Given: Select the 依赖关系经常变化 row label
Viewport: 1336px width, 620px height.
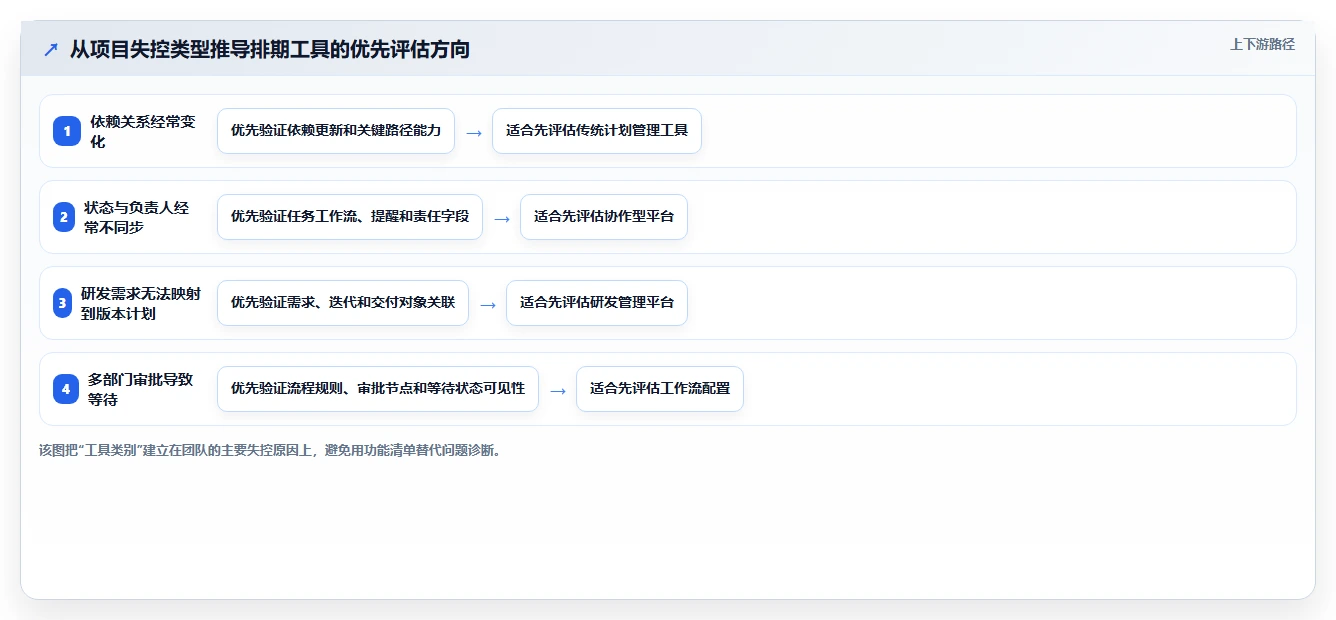Looking at the screenshot, I should pyautogui.click(x=144, y=131).
